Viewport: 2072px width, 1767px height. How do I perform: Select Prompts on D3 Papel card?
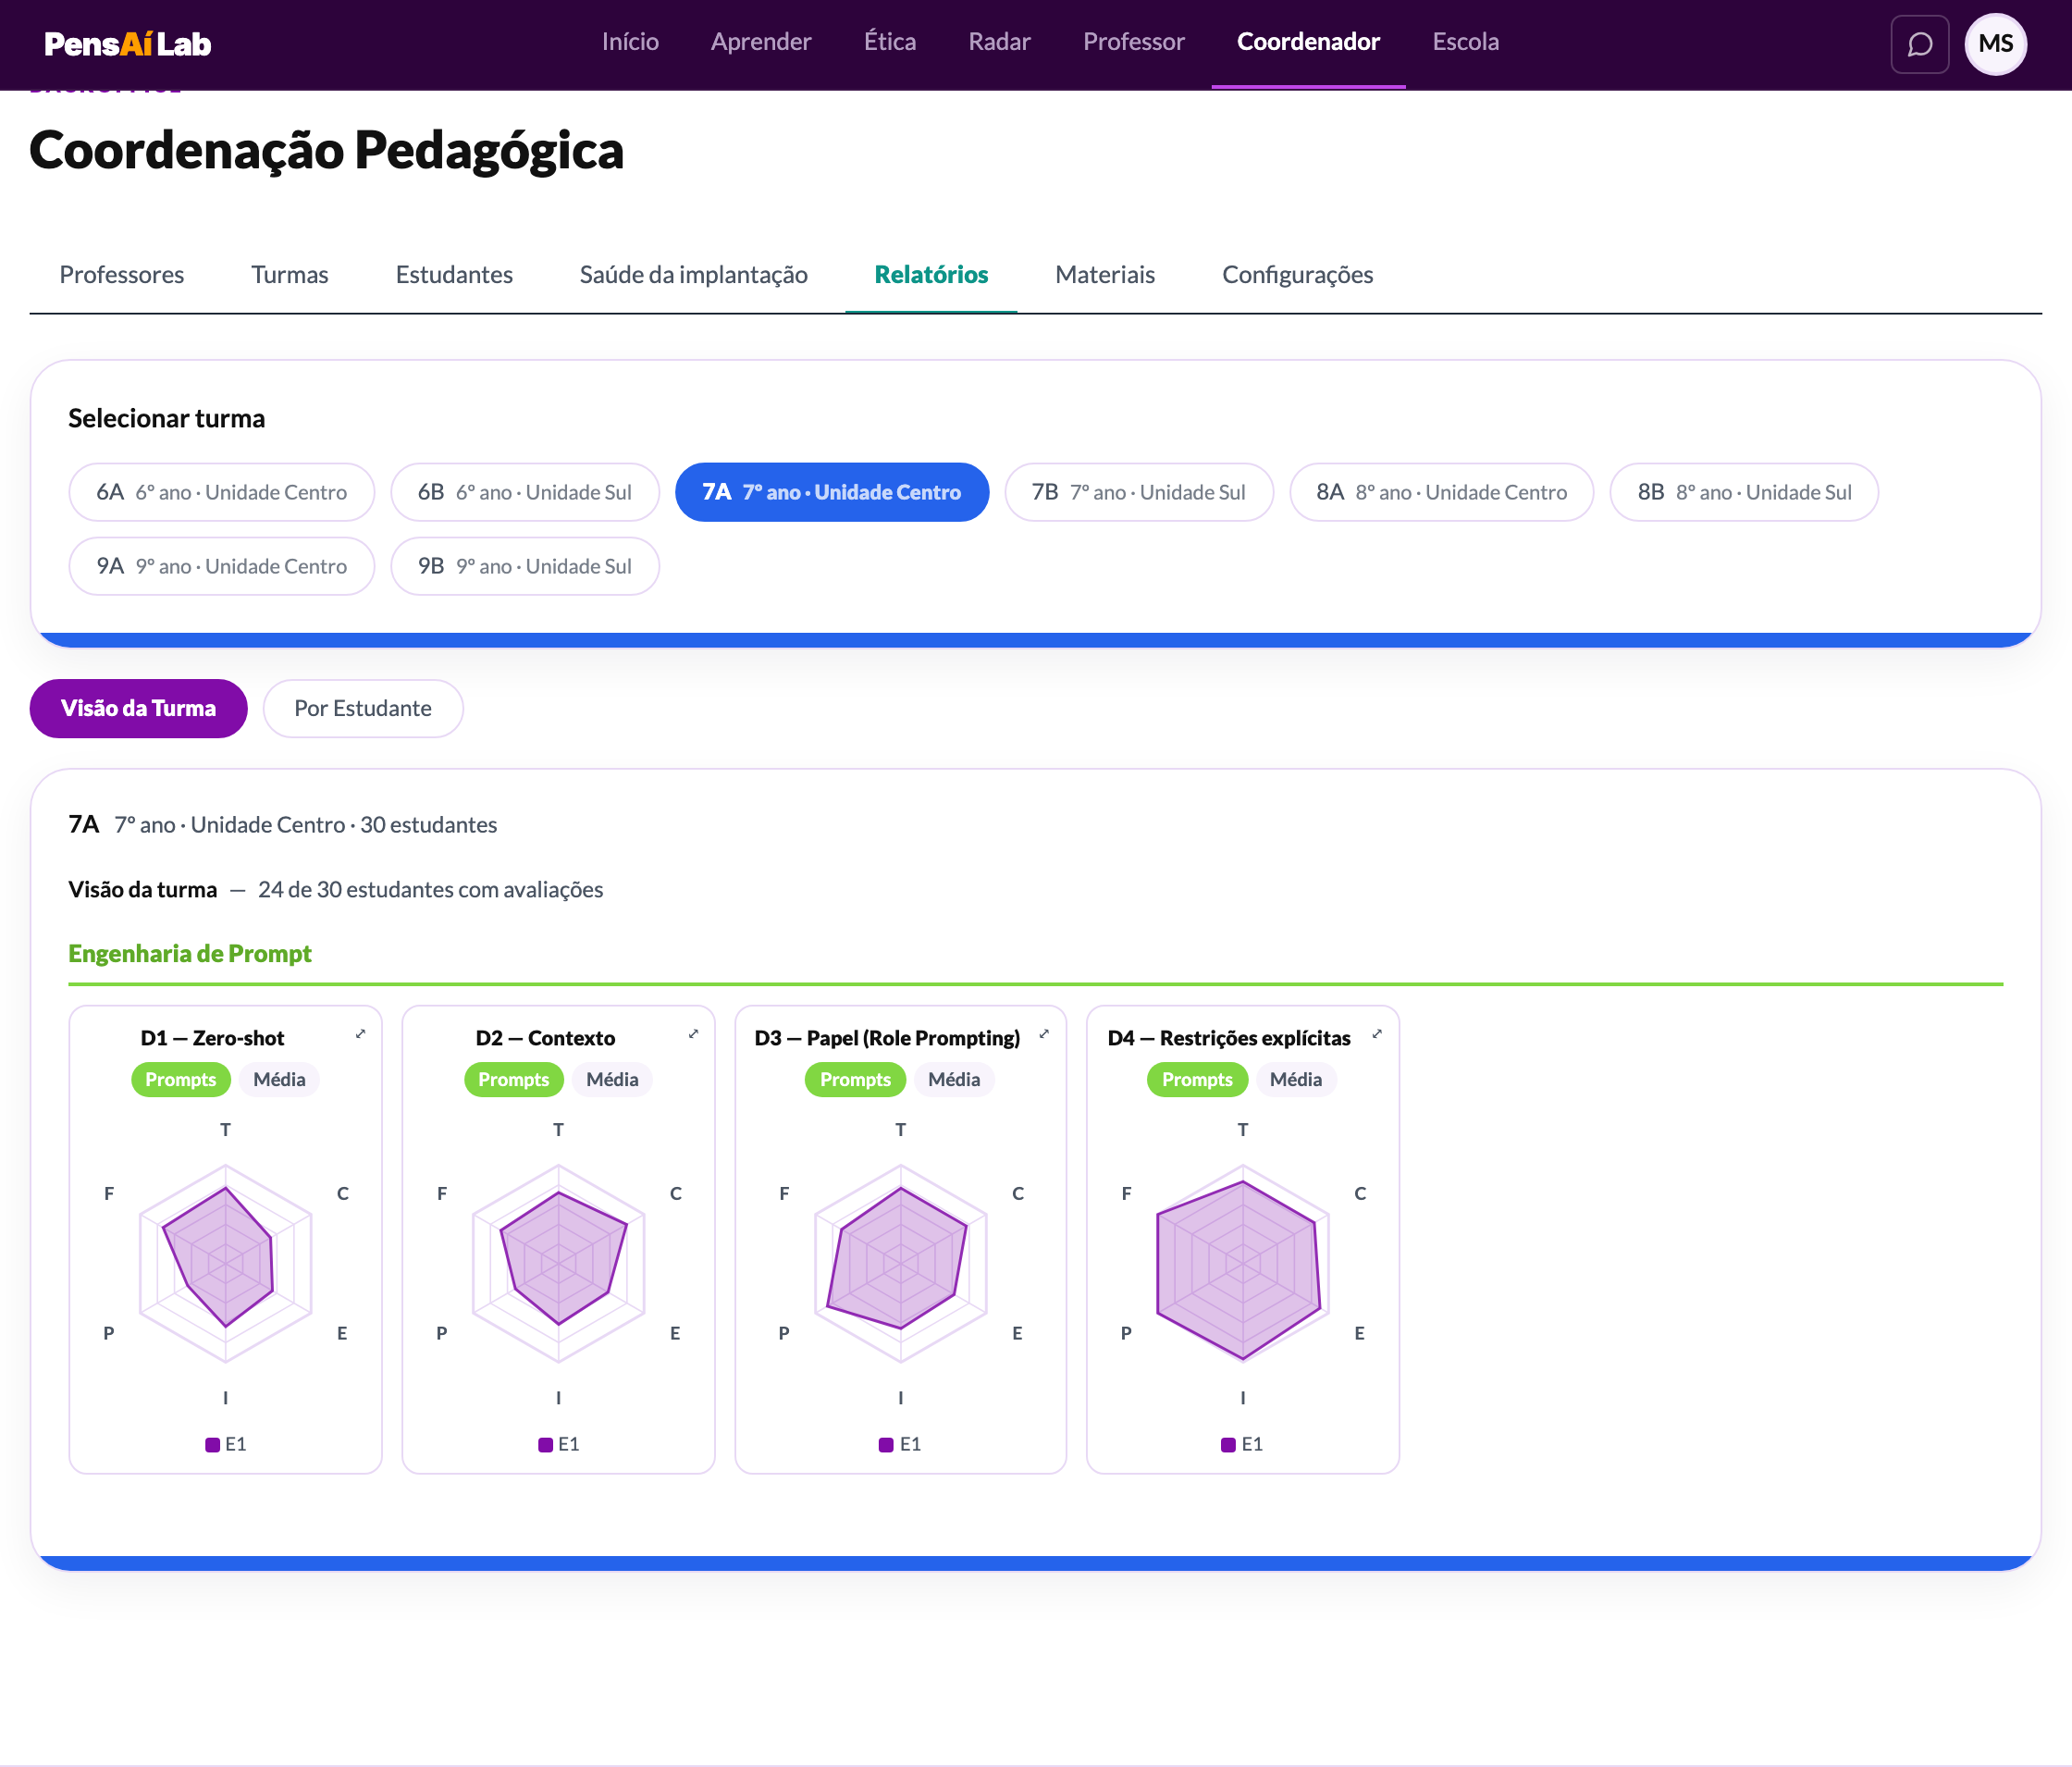[x=855, y=1079]
